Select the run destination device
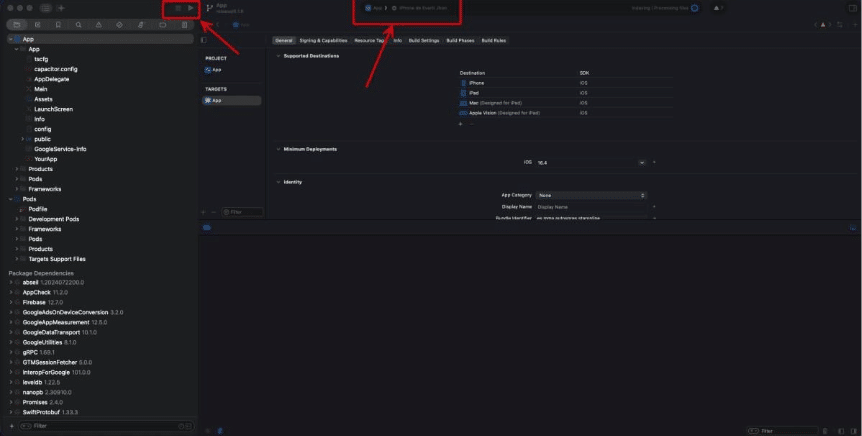 [419, 8]
